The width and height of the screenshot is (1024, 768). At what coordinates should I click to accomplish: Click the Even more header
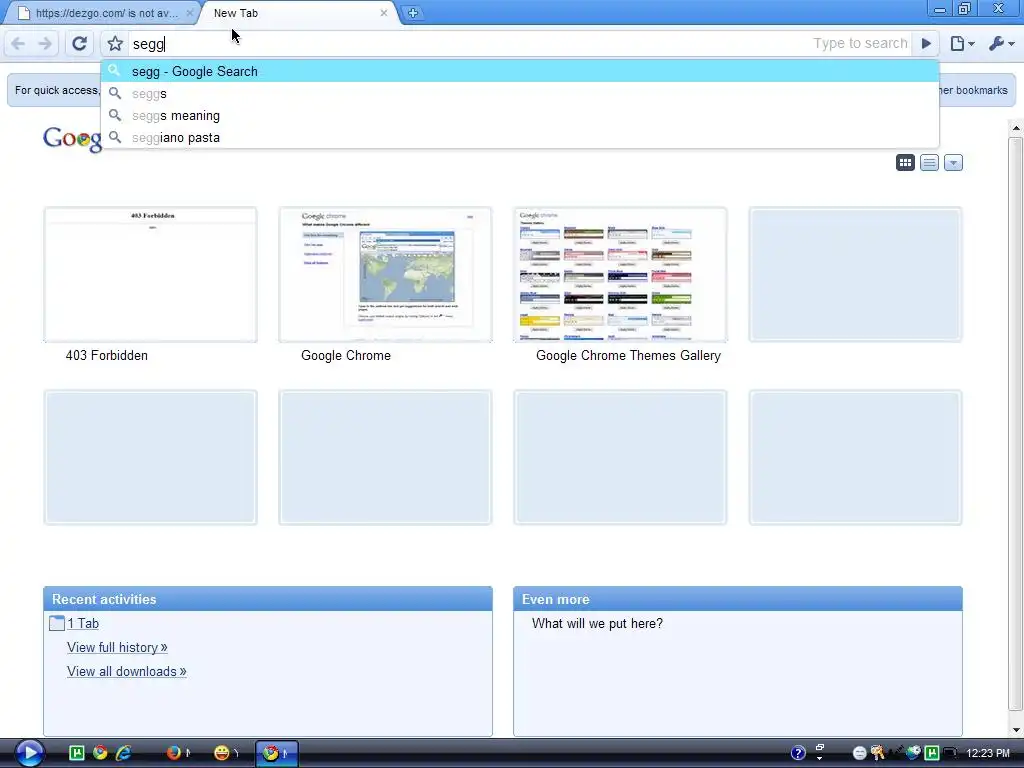[738, 599]
